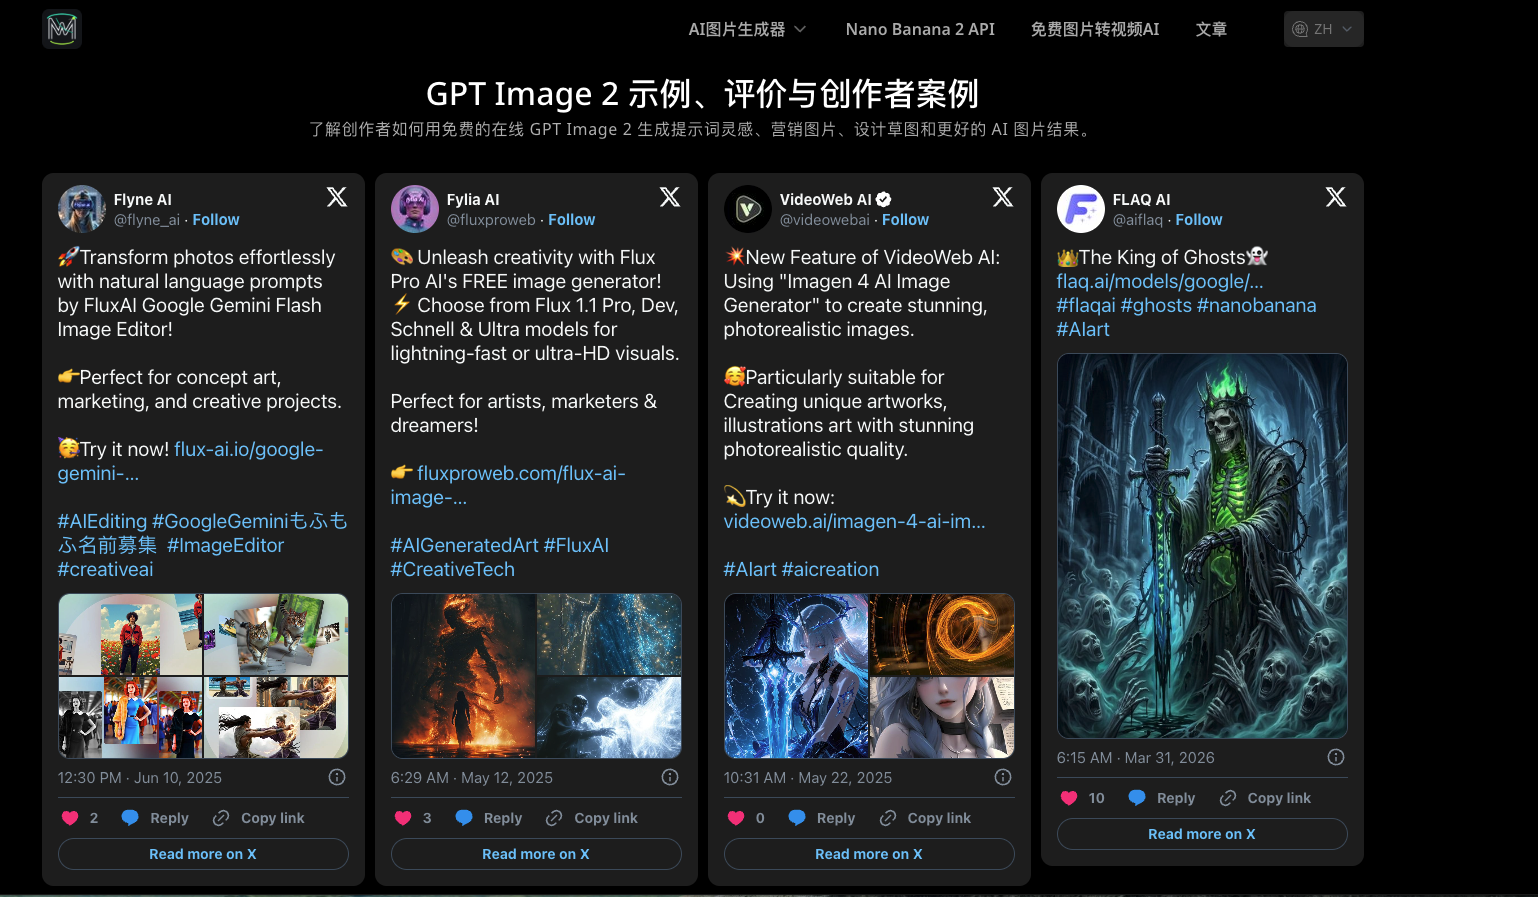Click info icon beside May 22, 2025 date
Screen dimensions: 1538x897
[1003, 777]
